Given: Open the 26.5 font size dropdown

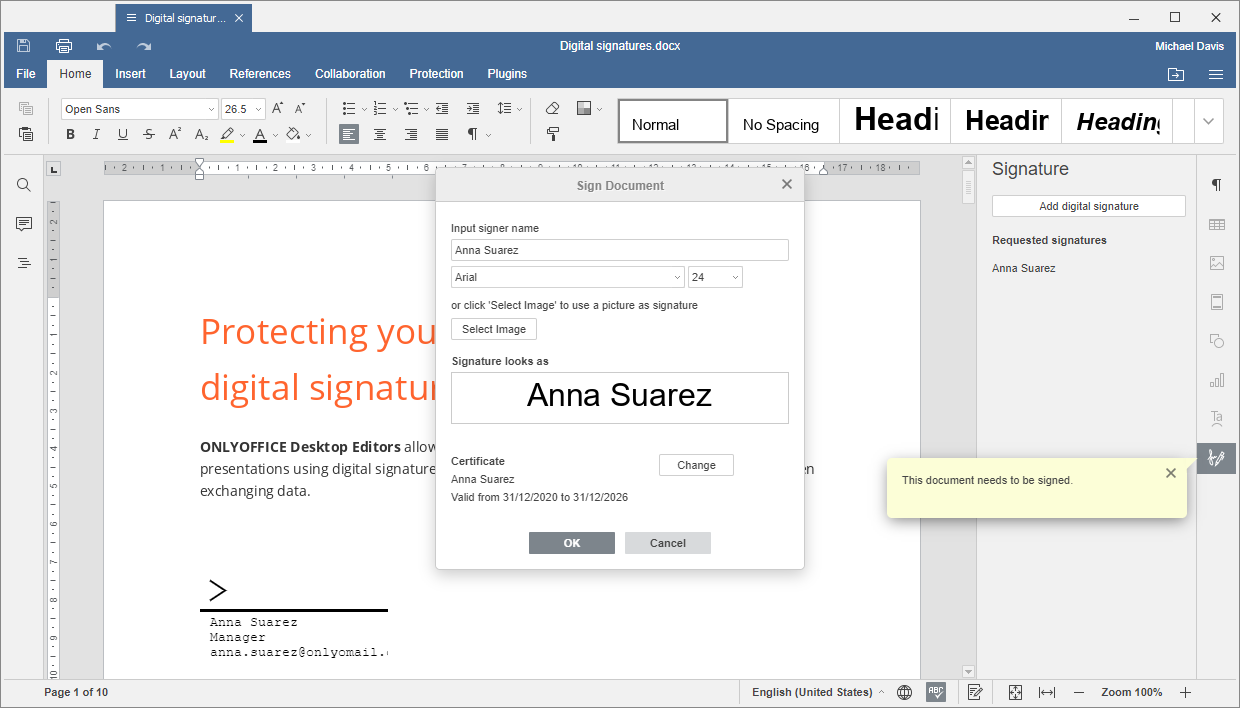Looking at the screenshot, I should coord(259,109).
